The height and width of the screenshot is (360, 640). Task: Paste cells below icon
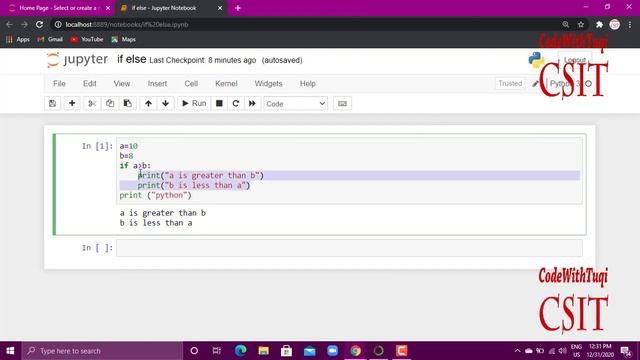tap(128, 104)
